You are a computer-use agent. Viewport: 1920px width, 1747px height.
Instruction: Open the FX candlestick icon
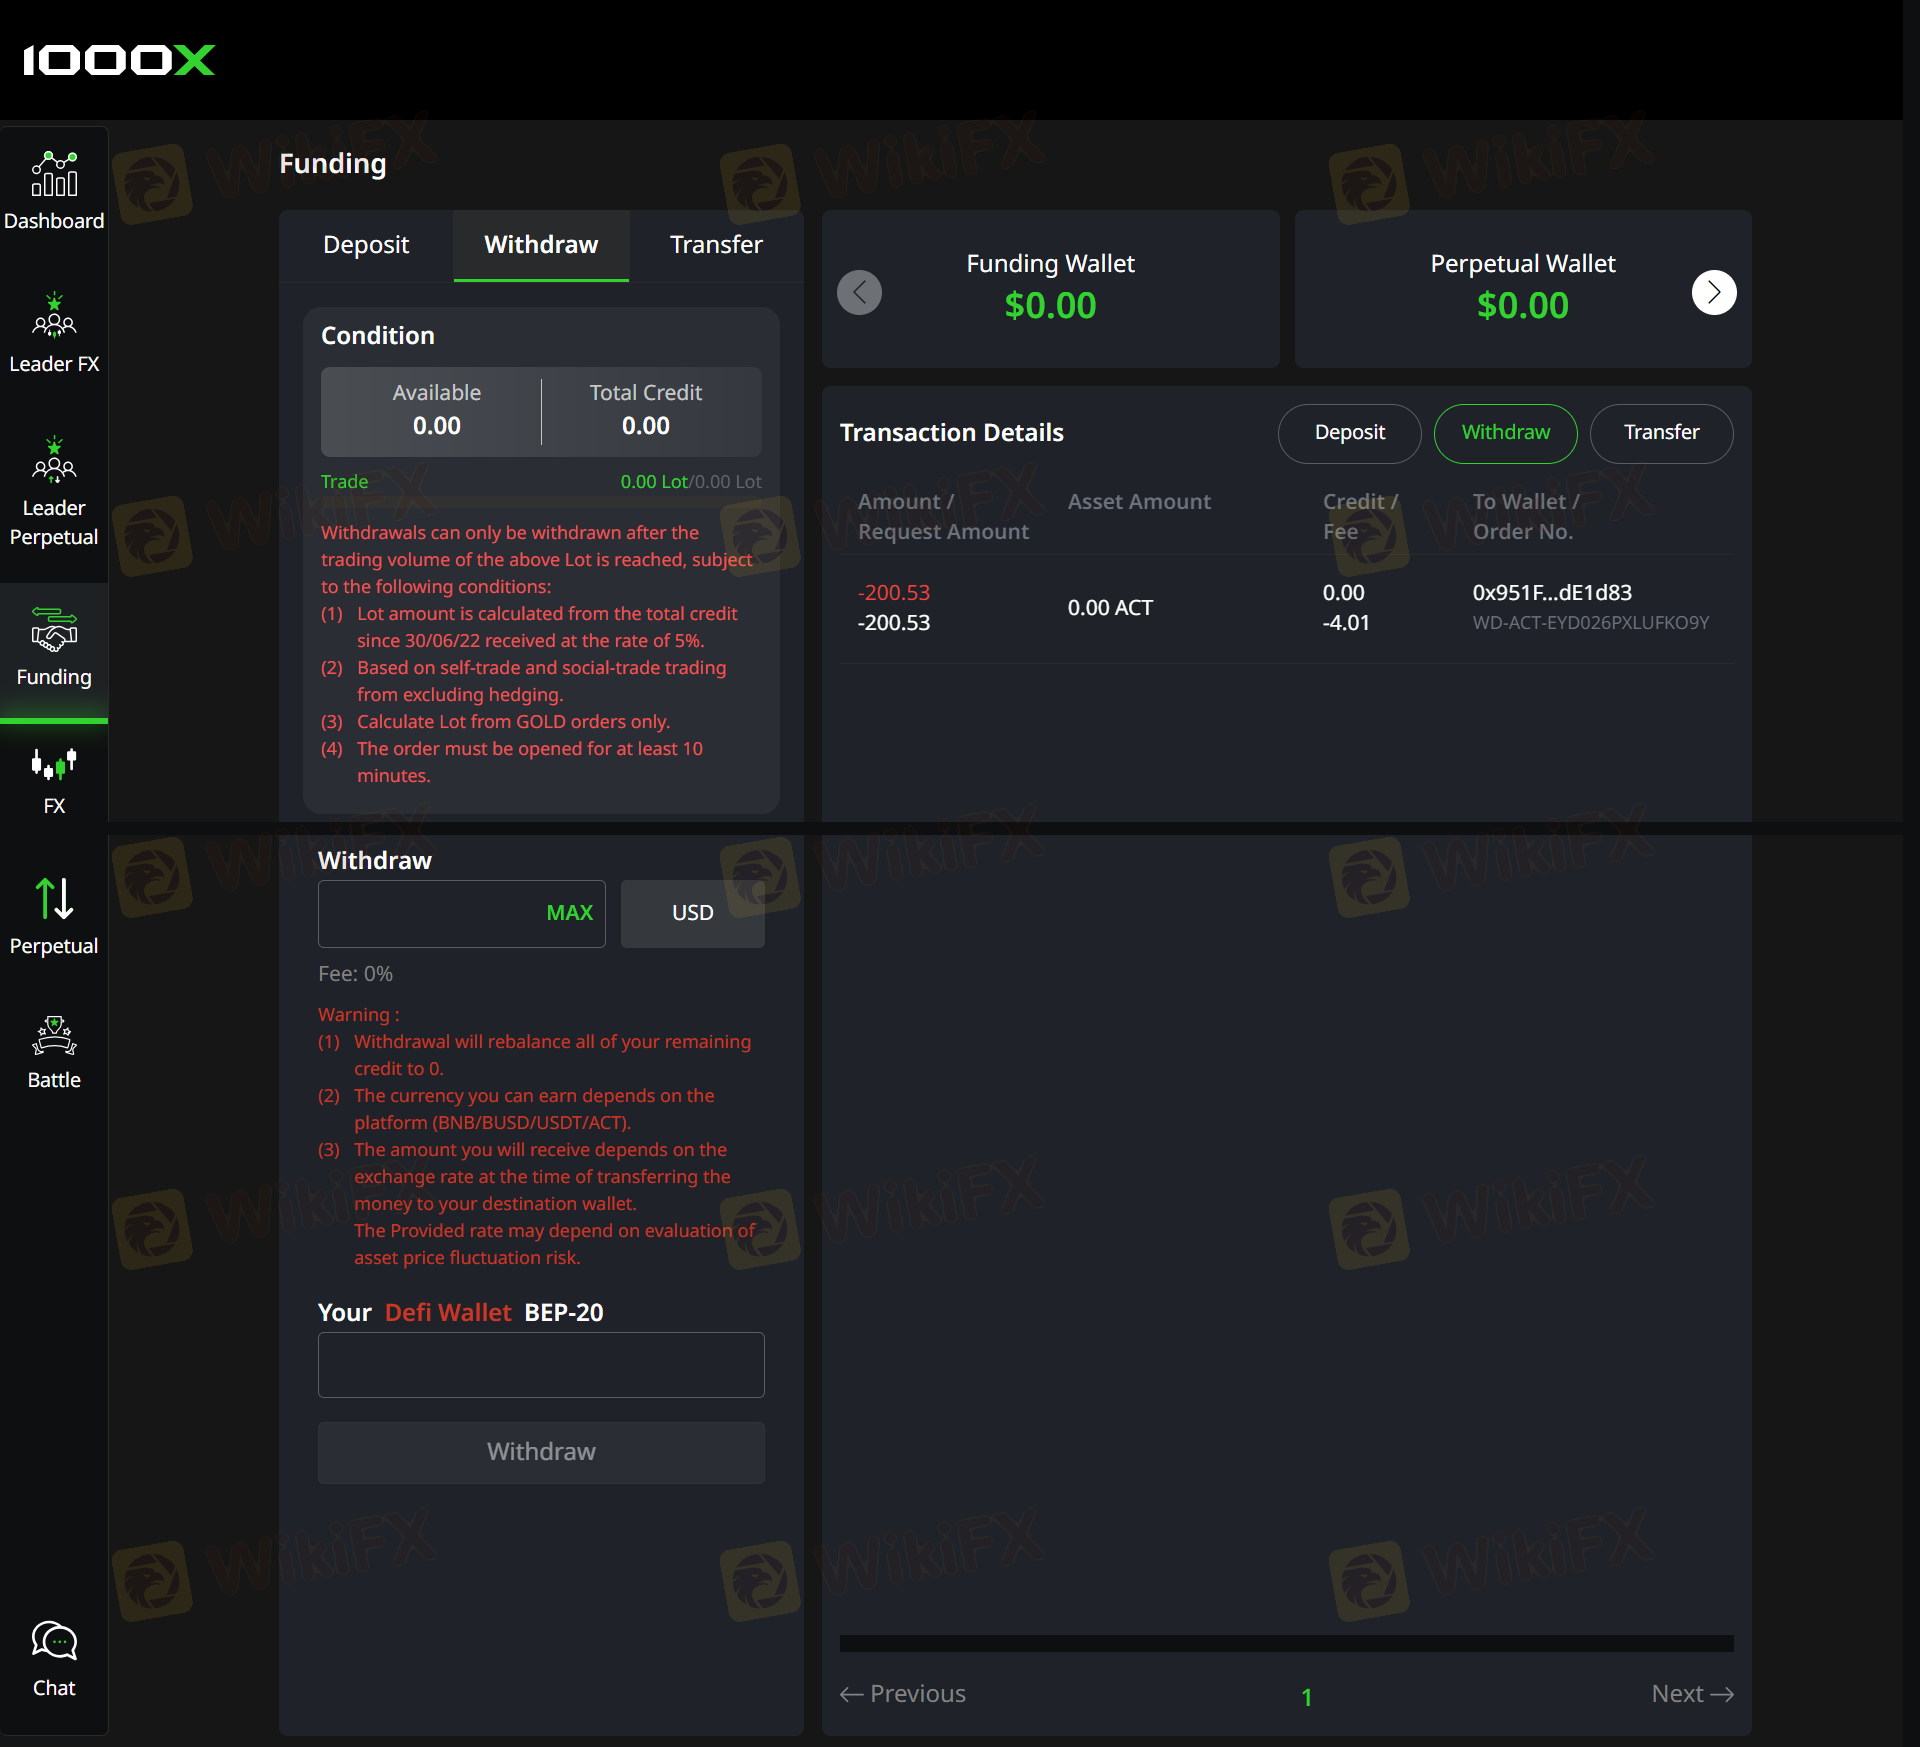(x=54, y=765)
